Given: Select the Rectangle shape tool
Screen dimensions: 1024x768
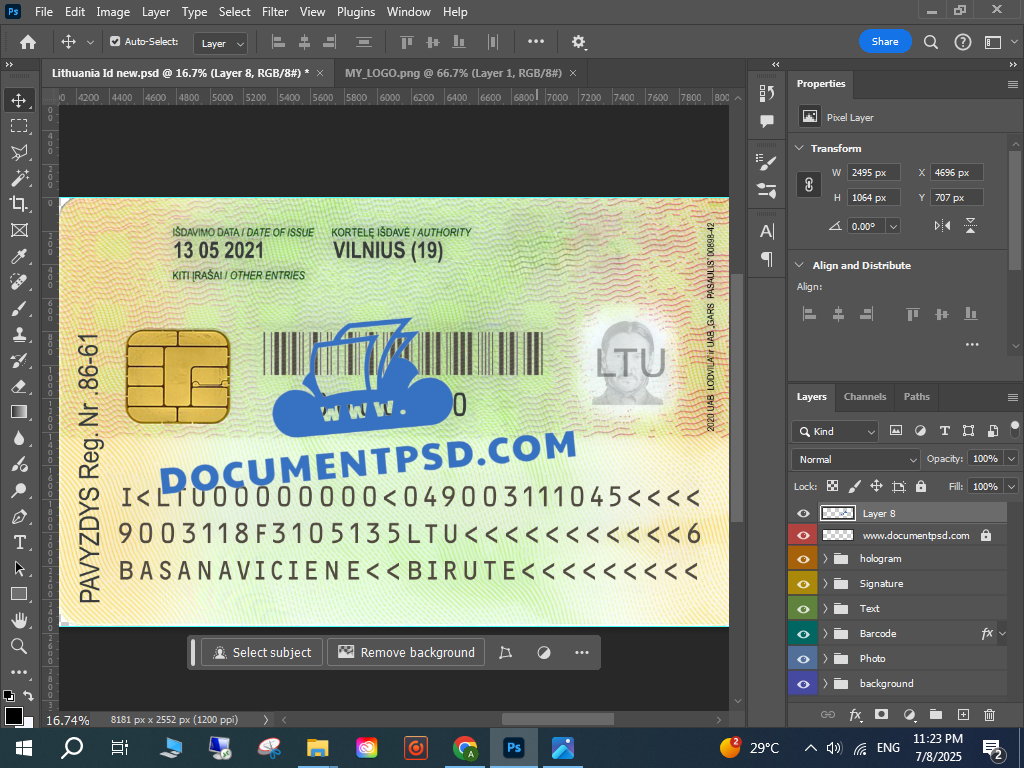Looking at the screenshot, I should click(19, 594).
